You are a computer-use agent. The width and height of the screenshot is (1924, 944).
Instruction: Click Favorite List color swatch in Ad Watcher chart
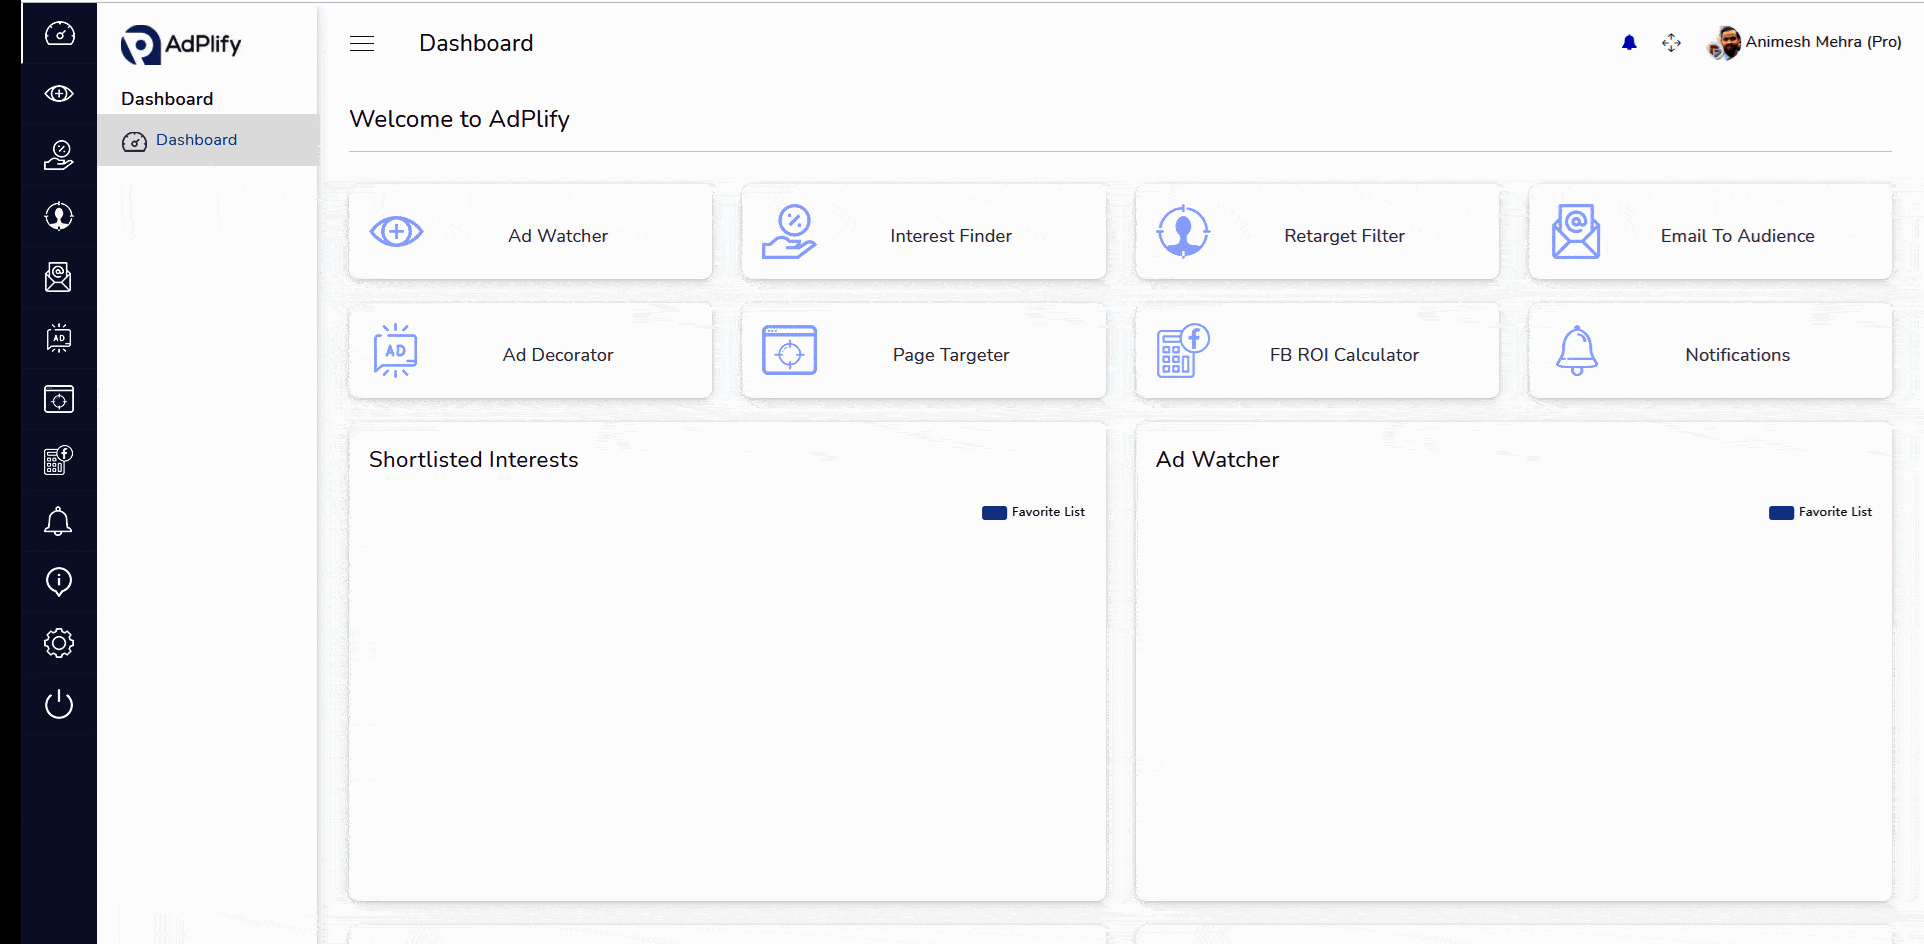point(1781,513)
